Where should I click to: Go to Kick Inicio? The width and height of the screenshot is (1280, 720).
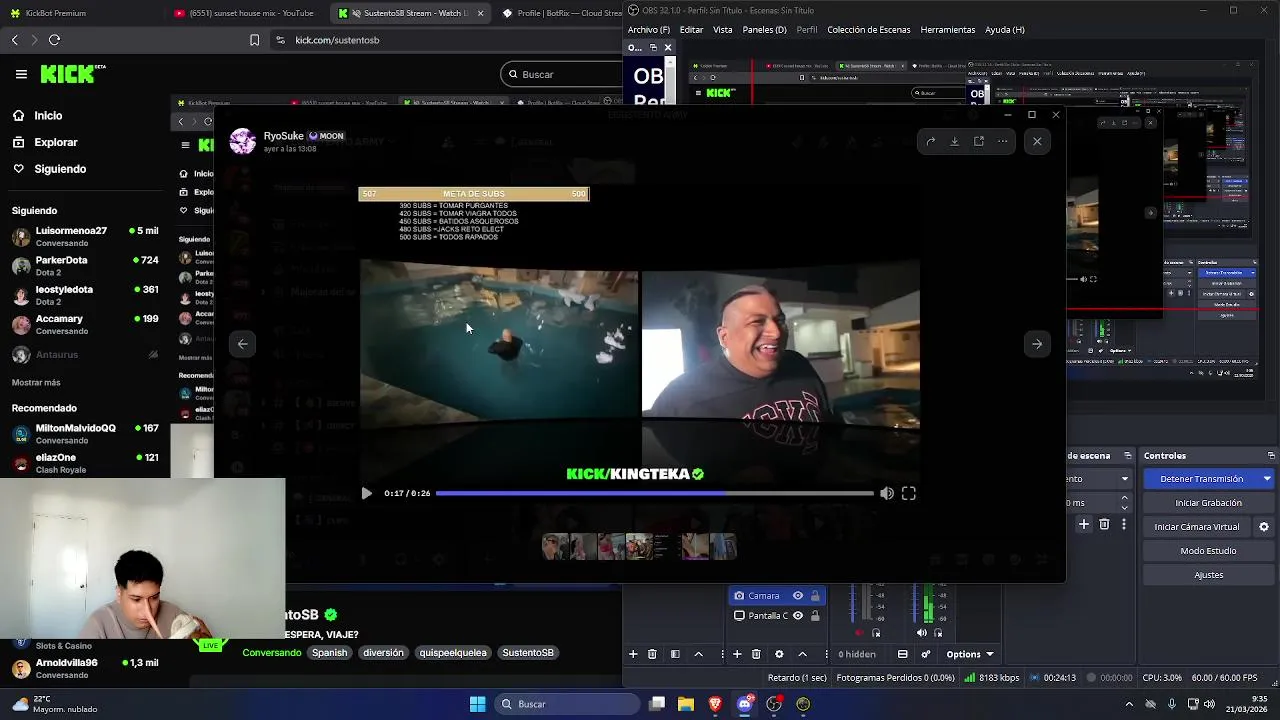(48, 116)
